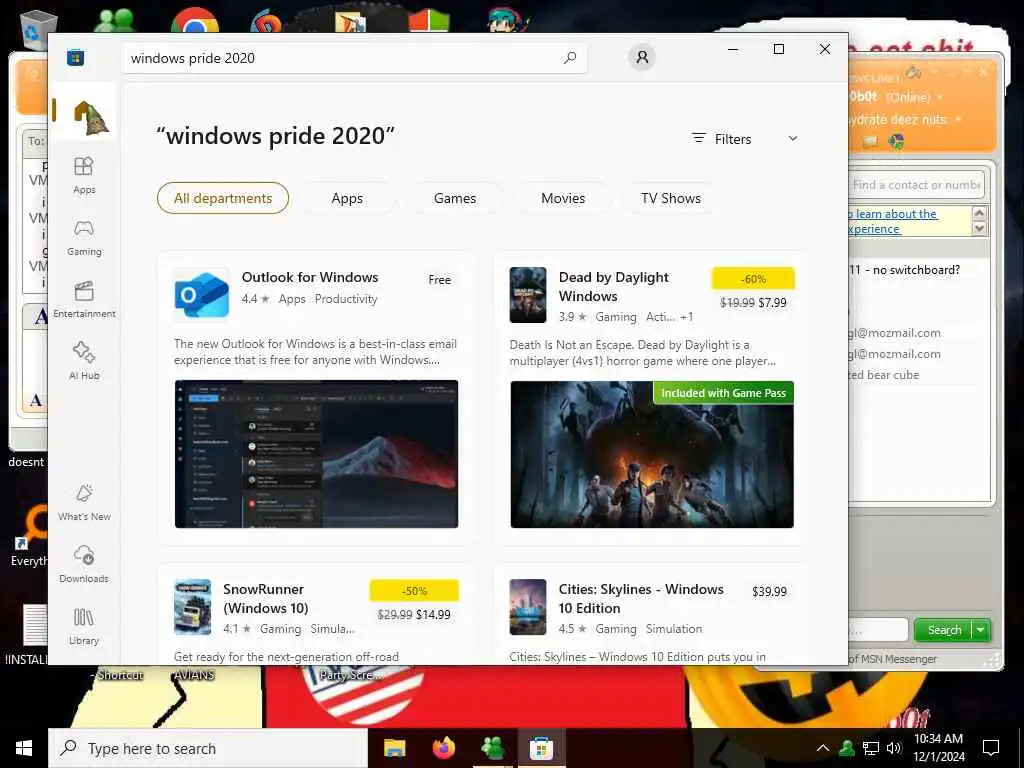Select the TV Shows filter tab
The image size is (1024, 768).
pyautogui.click(x=671, y=198)
